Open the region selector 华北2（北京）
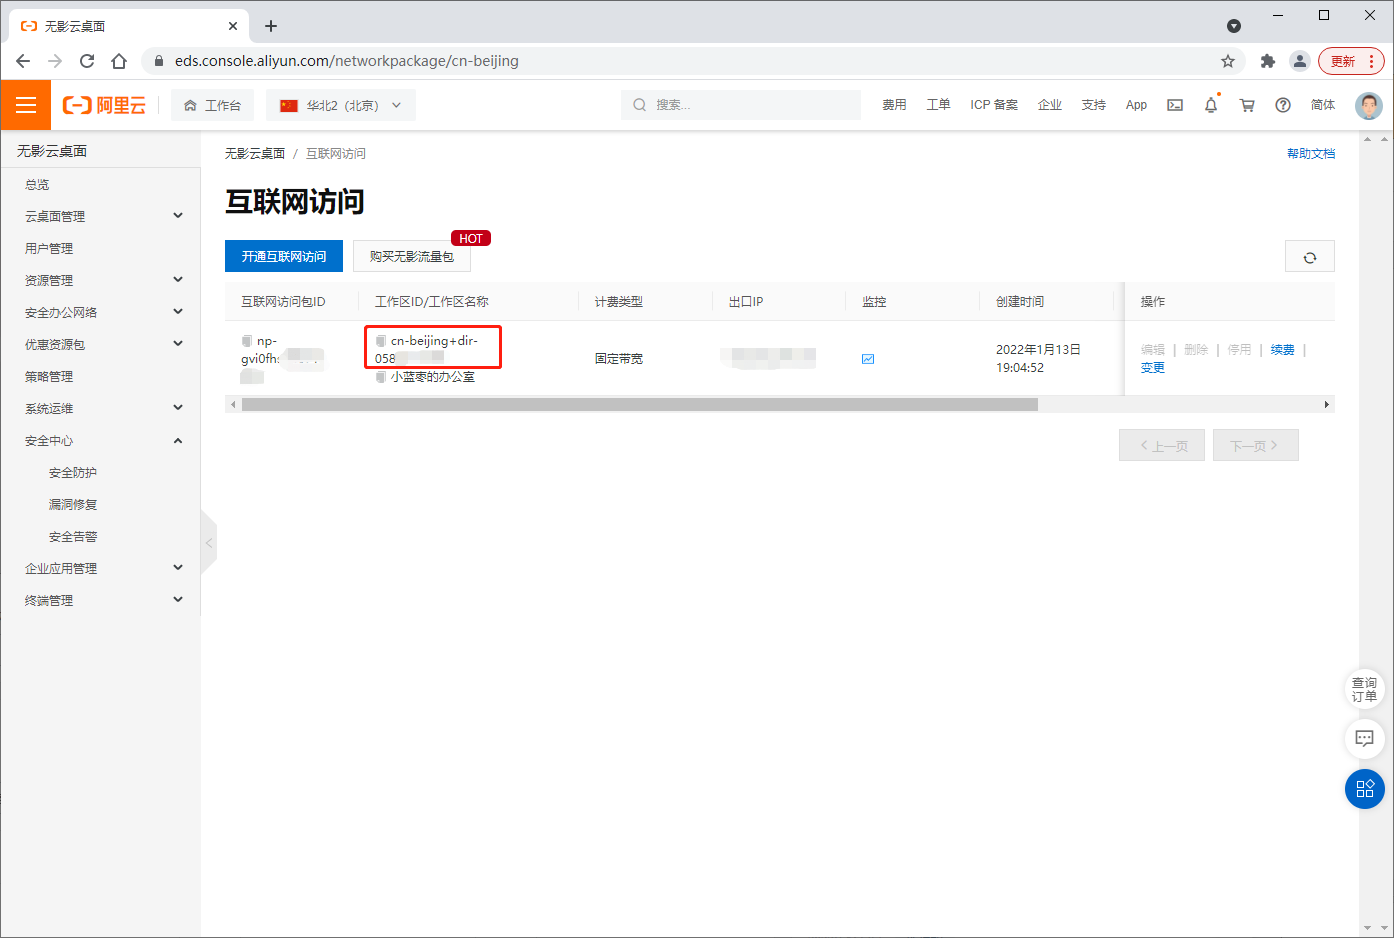The width and height of the screenshot is (1394, 938). 341,105
